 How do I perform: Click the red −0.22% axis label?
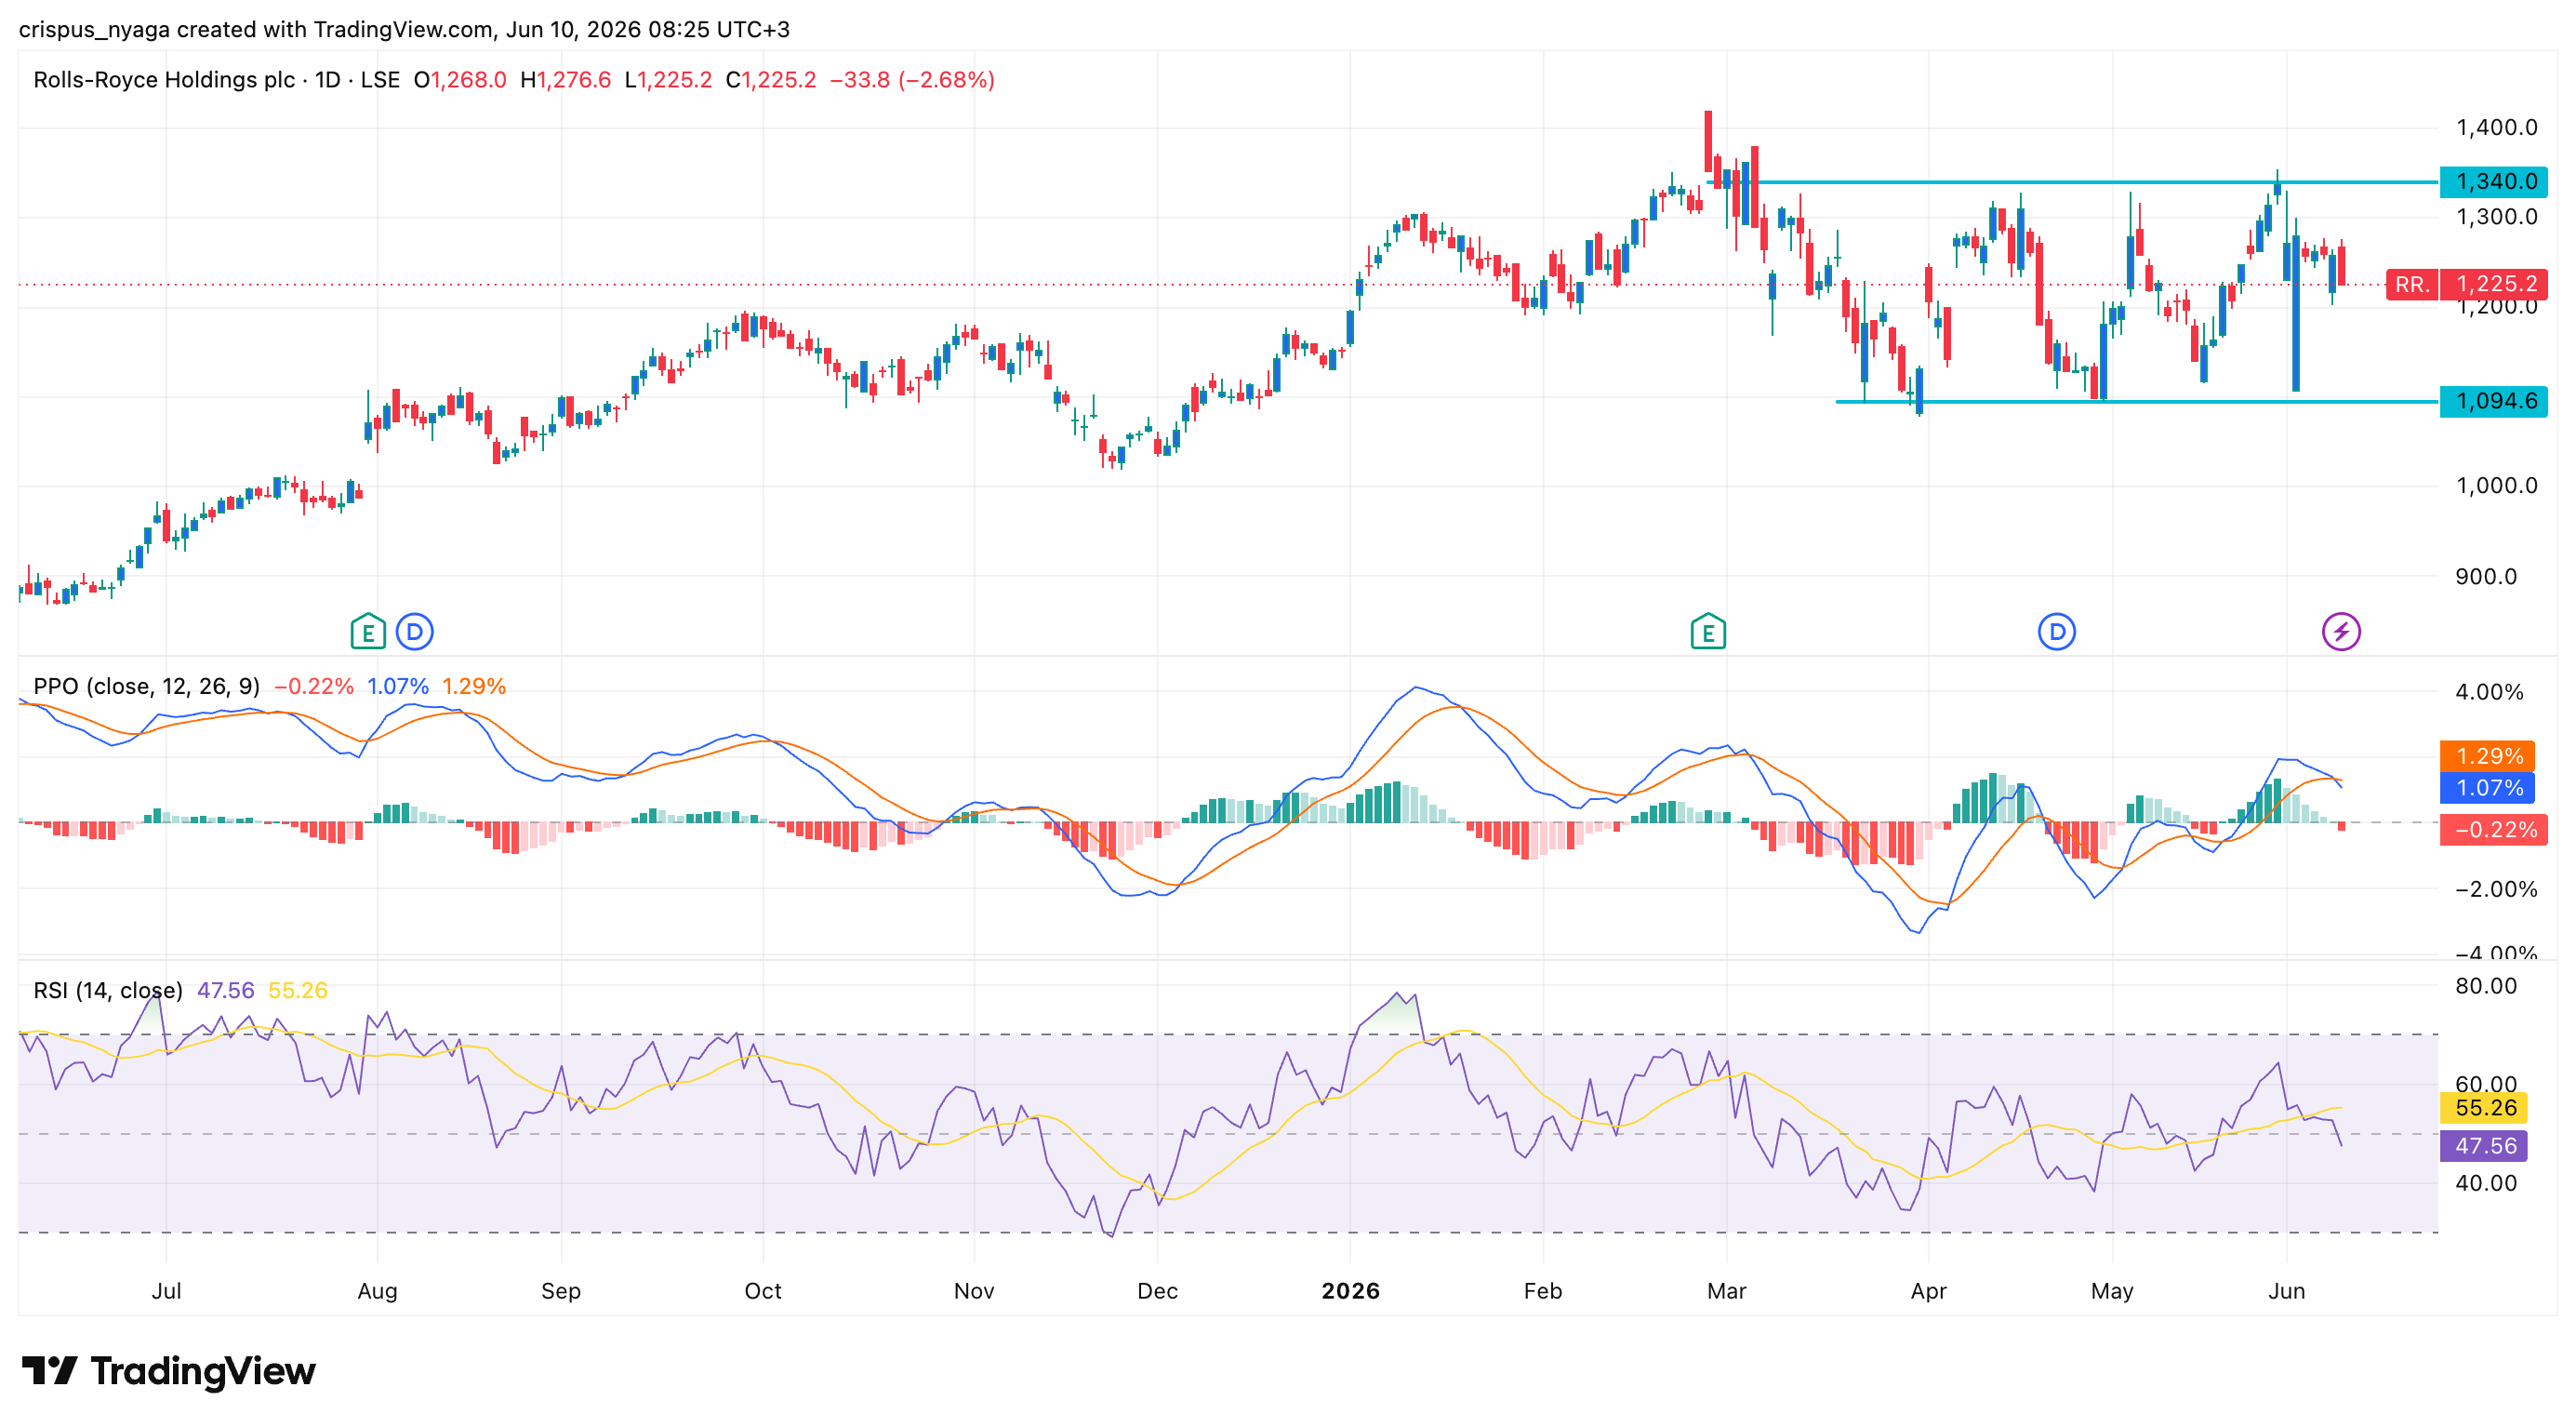click(2493, 830)
